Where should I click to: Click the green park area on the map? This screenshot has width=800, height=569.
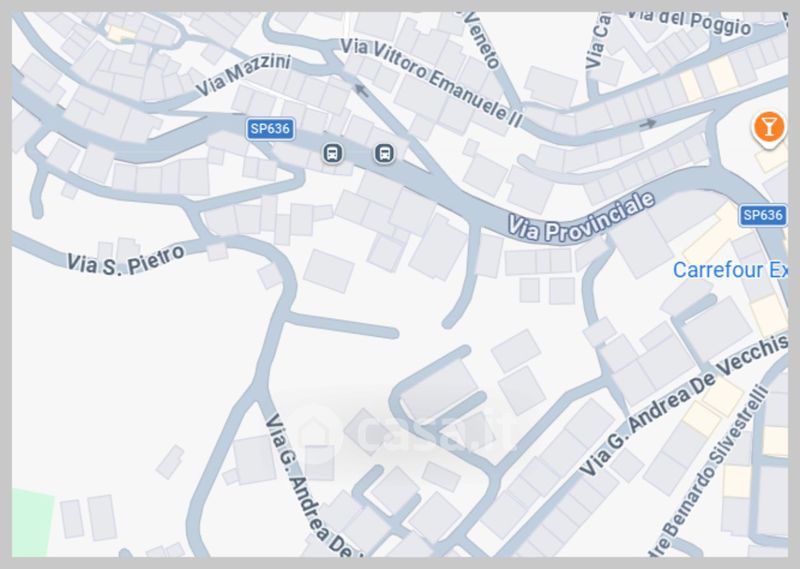coord(32,522)
